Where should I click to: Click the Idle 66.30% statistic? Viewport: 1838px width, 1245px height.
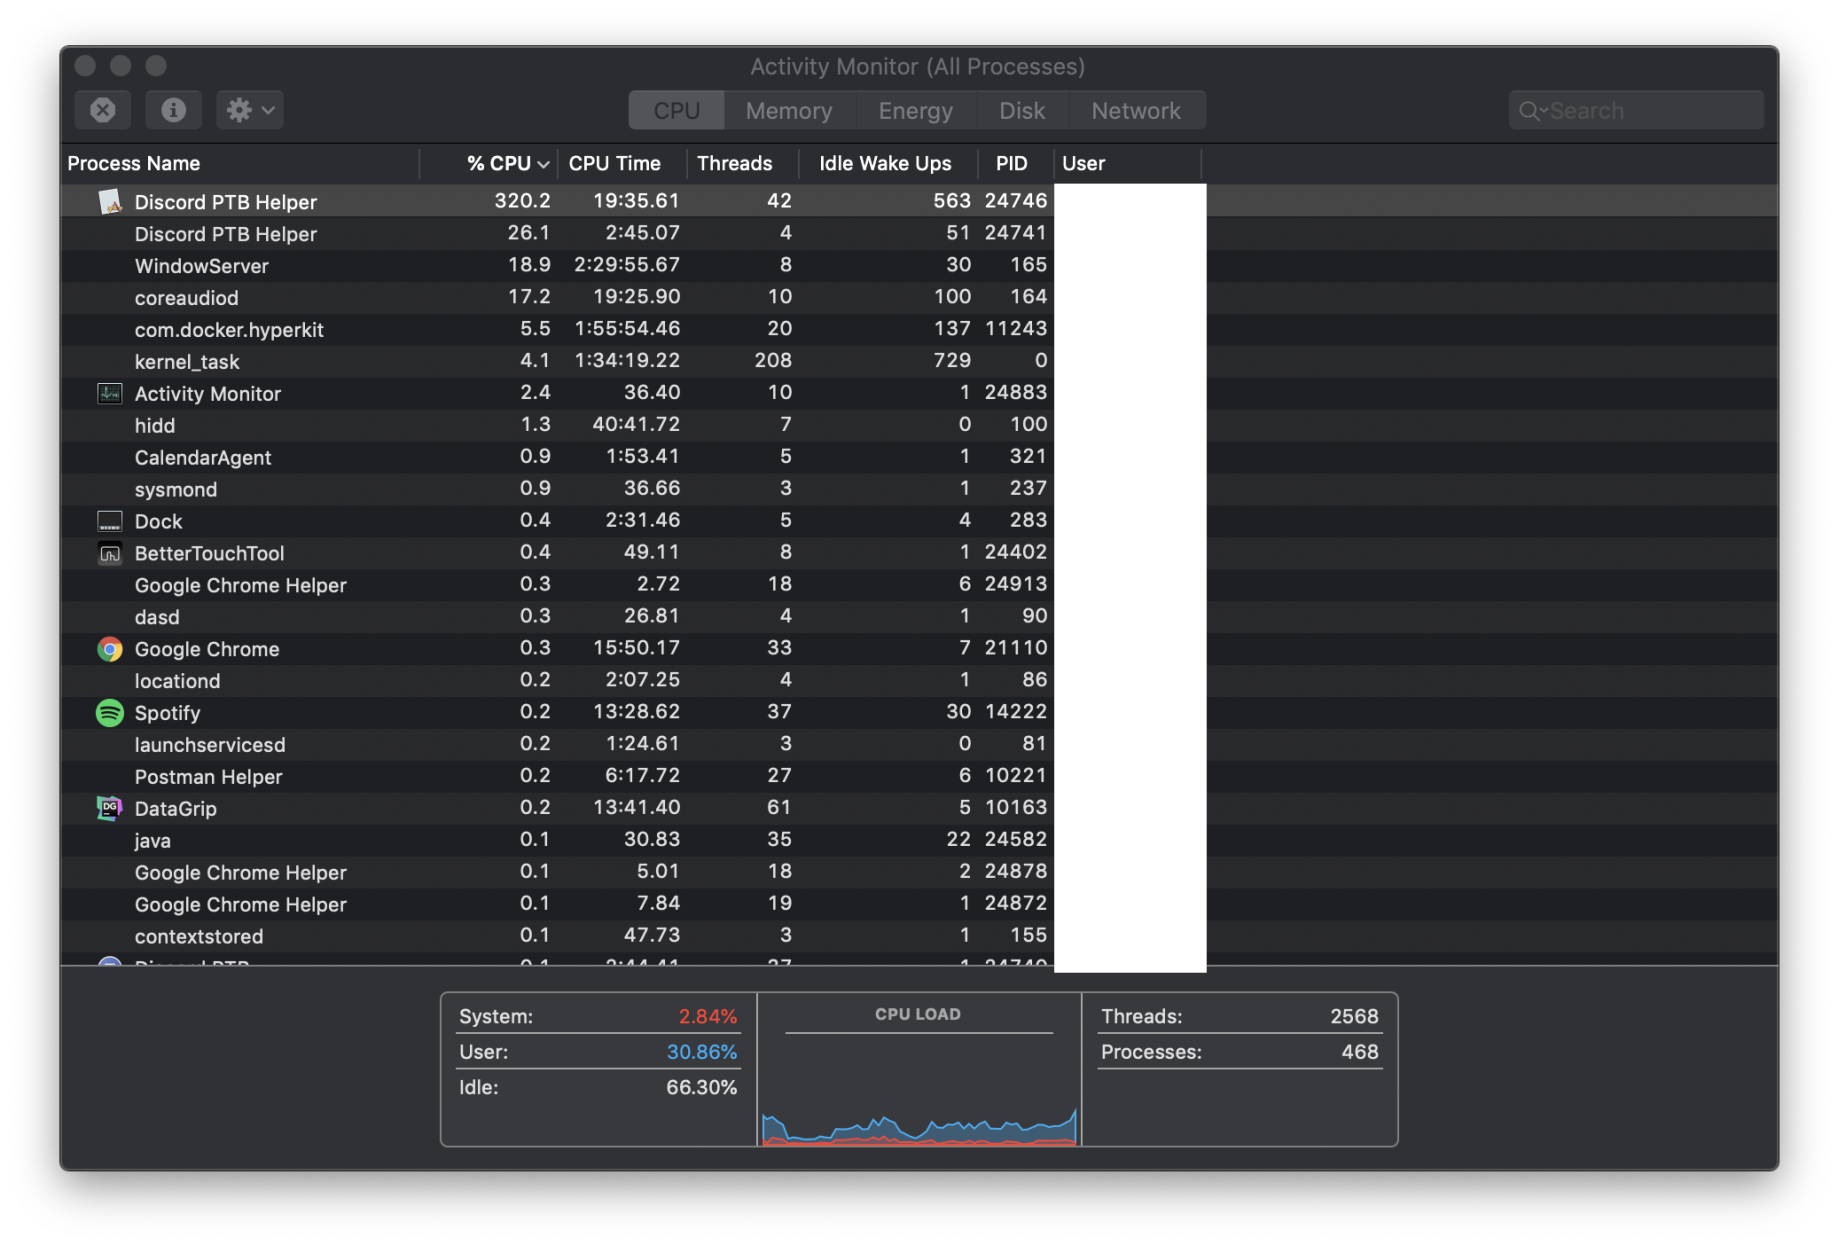pyautogui.click(x=598, y=1088)
